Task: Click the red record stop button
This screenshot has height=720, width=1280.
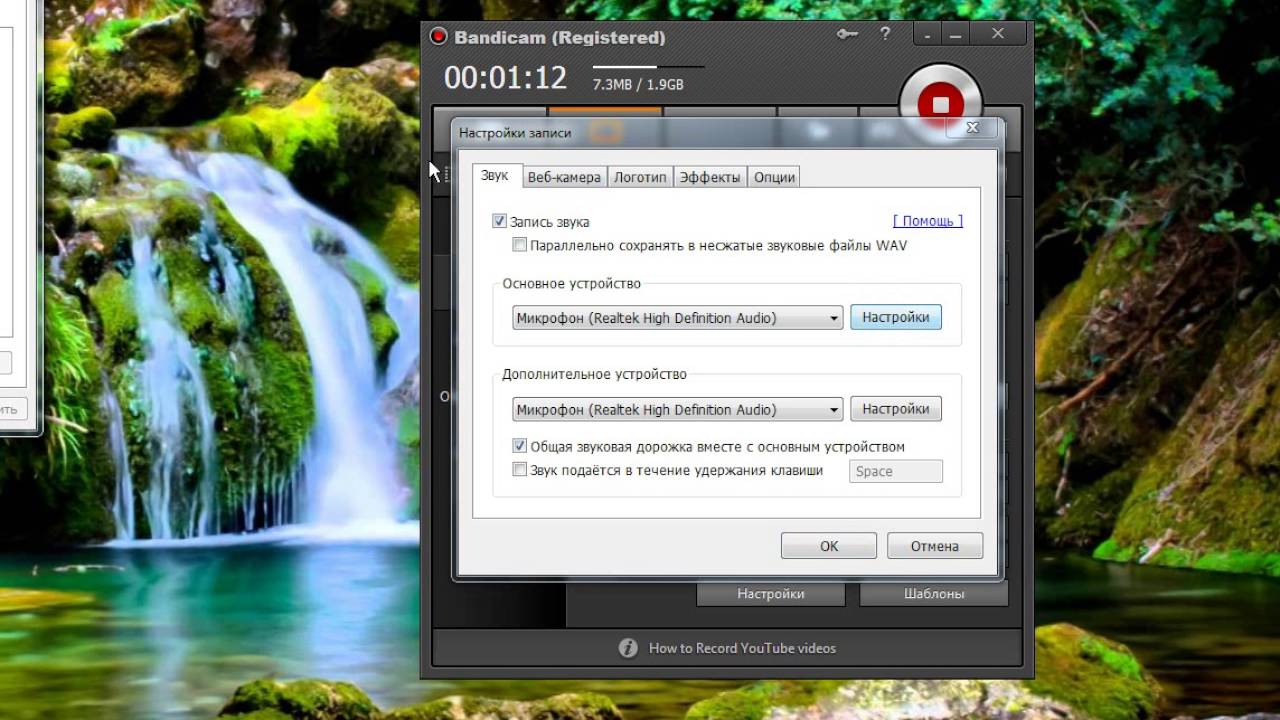Action: (x=940, y=102)
